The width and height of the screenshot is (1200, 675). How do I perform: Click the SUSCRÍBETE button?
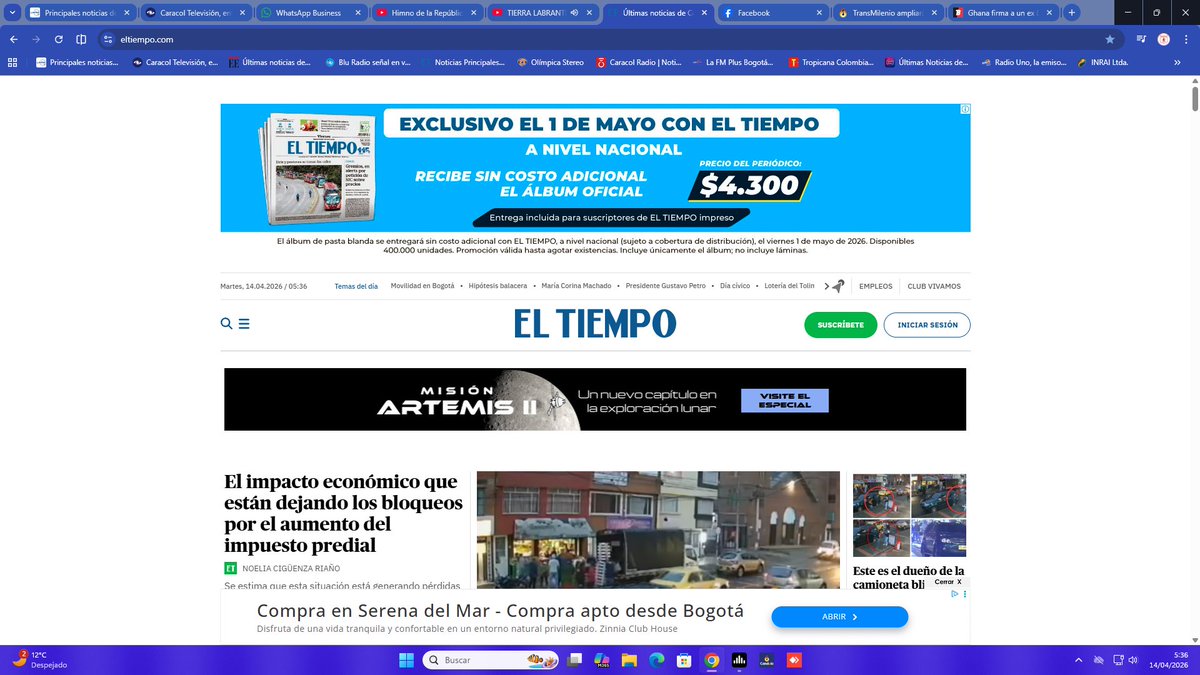pos(840,325)
